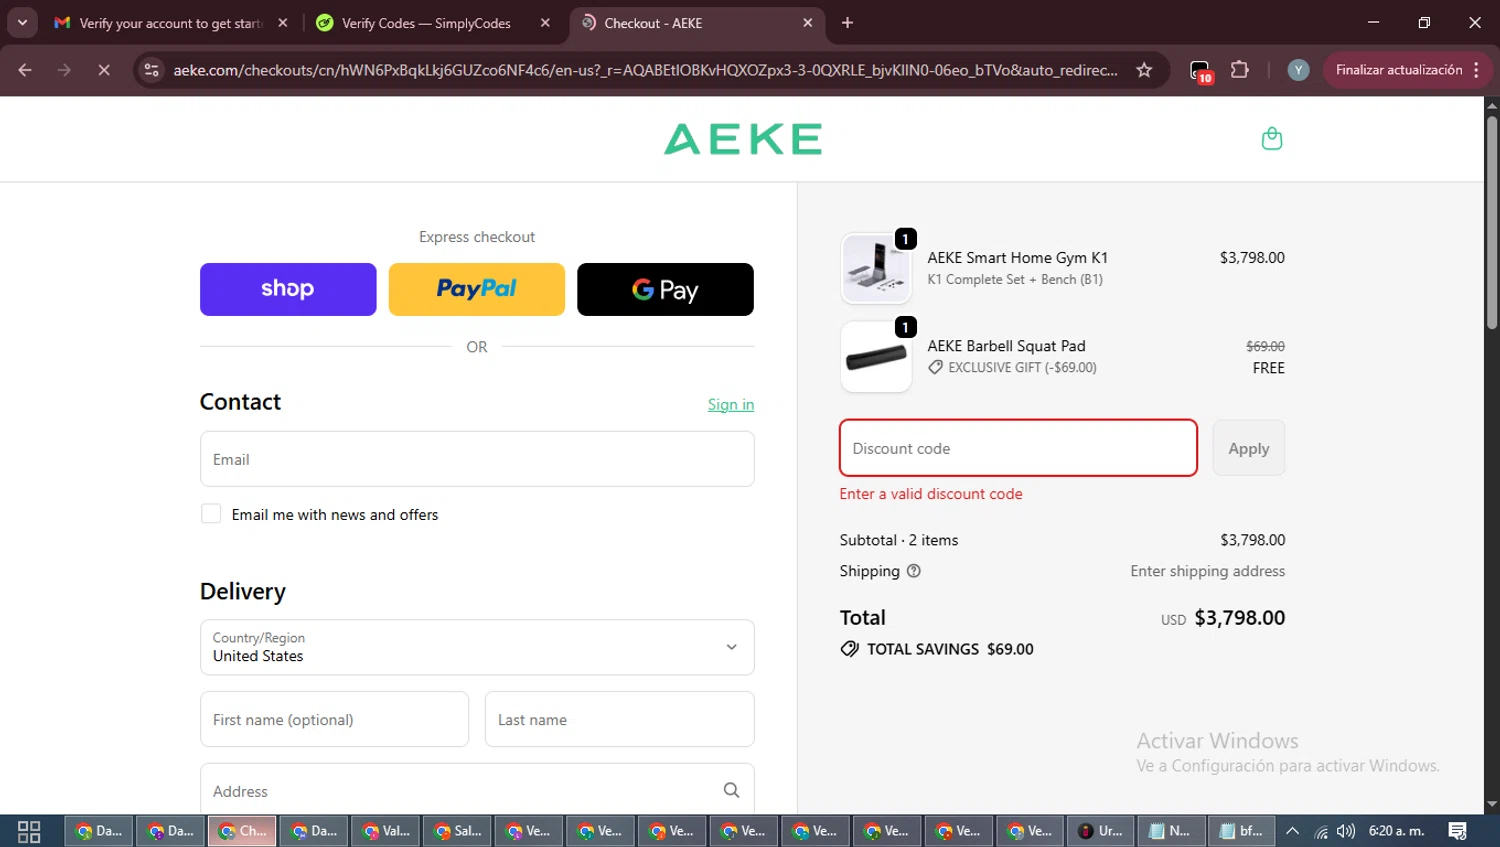Focus the First name (optional) field
This screenshot has width=1500, height=847.
click(334, 719)
